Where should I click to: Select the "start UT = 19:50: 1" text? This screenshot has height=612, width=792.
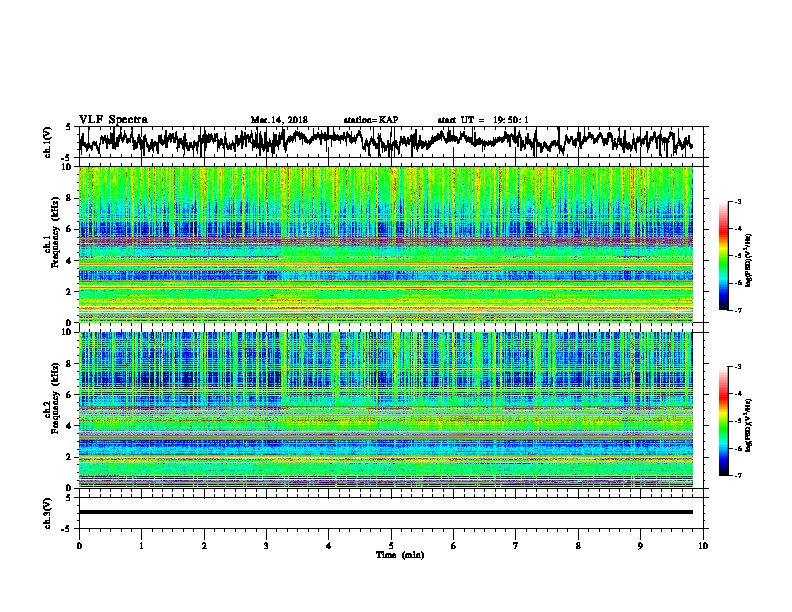(x=483, y=120)
